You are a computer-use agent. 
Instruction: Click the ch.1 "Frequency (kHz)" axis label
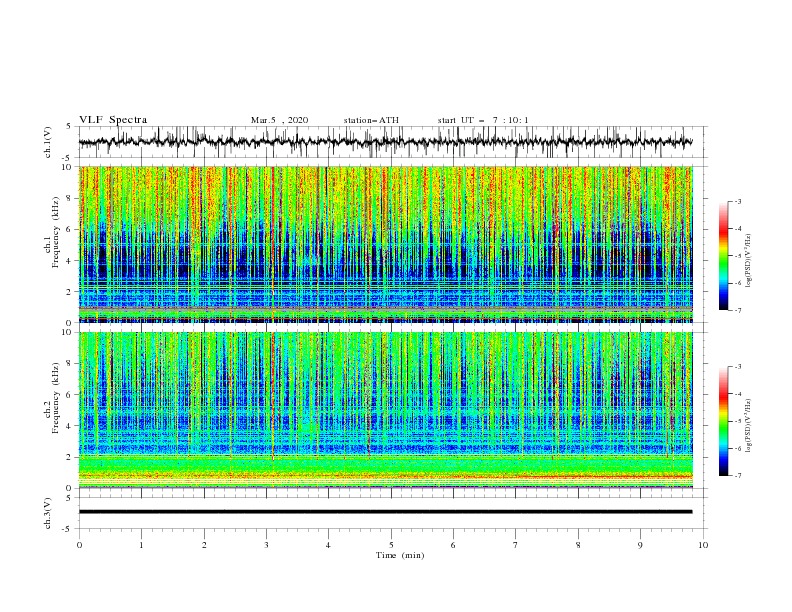pyautogui.click(x=56, y=230)
